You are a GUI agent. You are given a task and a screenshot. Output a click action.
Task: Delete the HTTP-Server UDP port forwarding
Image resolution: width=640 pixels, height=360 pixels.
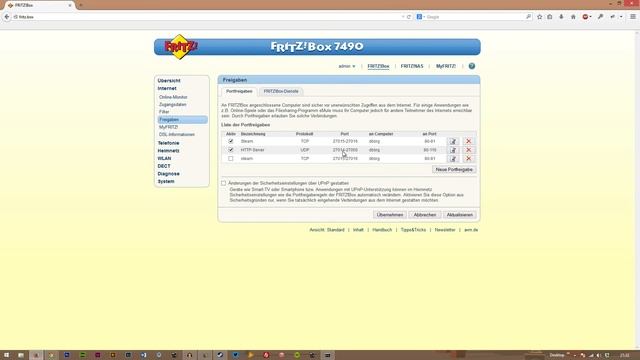tap(469, 150)
